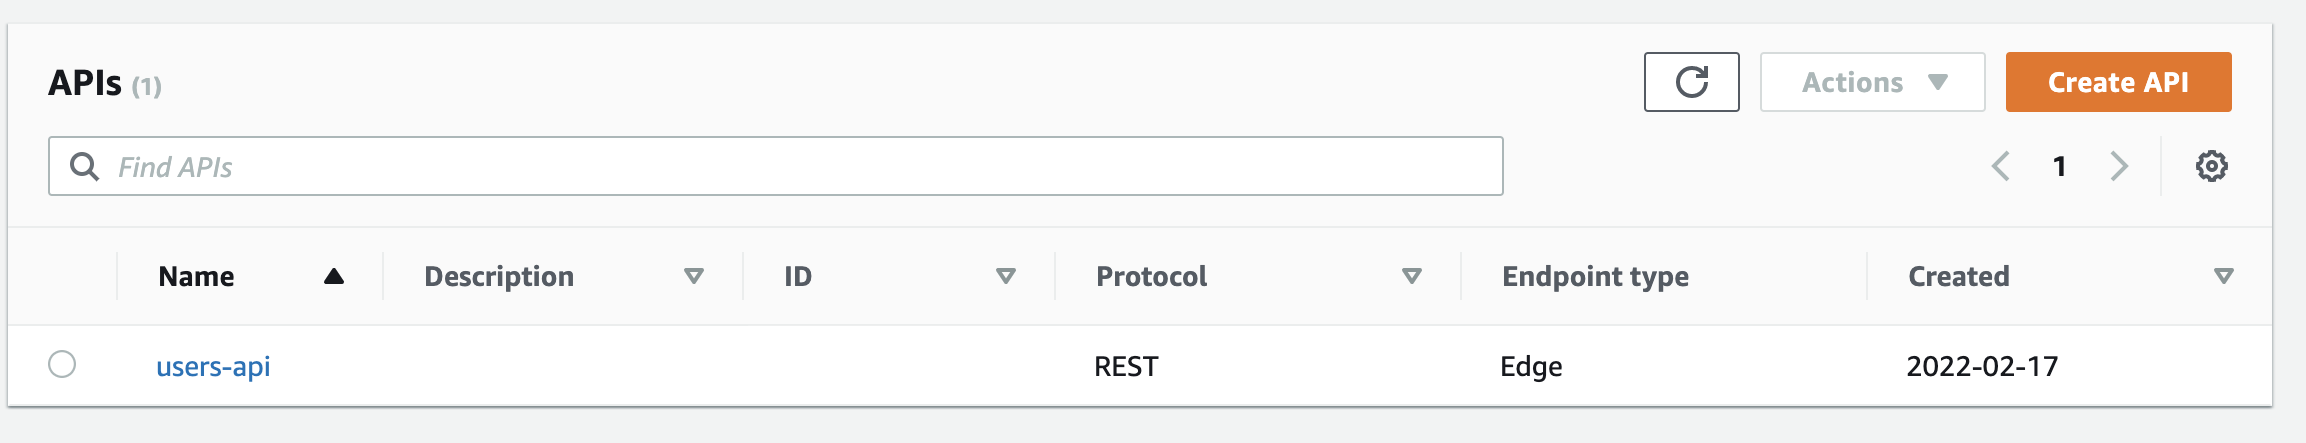Screen dimensions: 2306x443
Task: Go to next page chevron
Action: coord(2119,166)
